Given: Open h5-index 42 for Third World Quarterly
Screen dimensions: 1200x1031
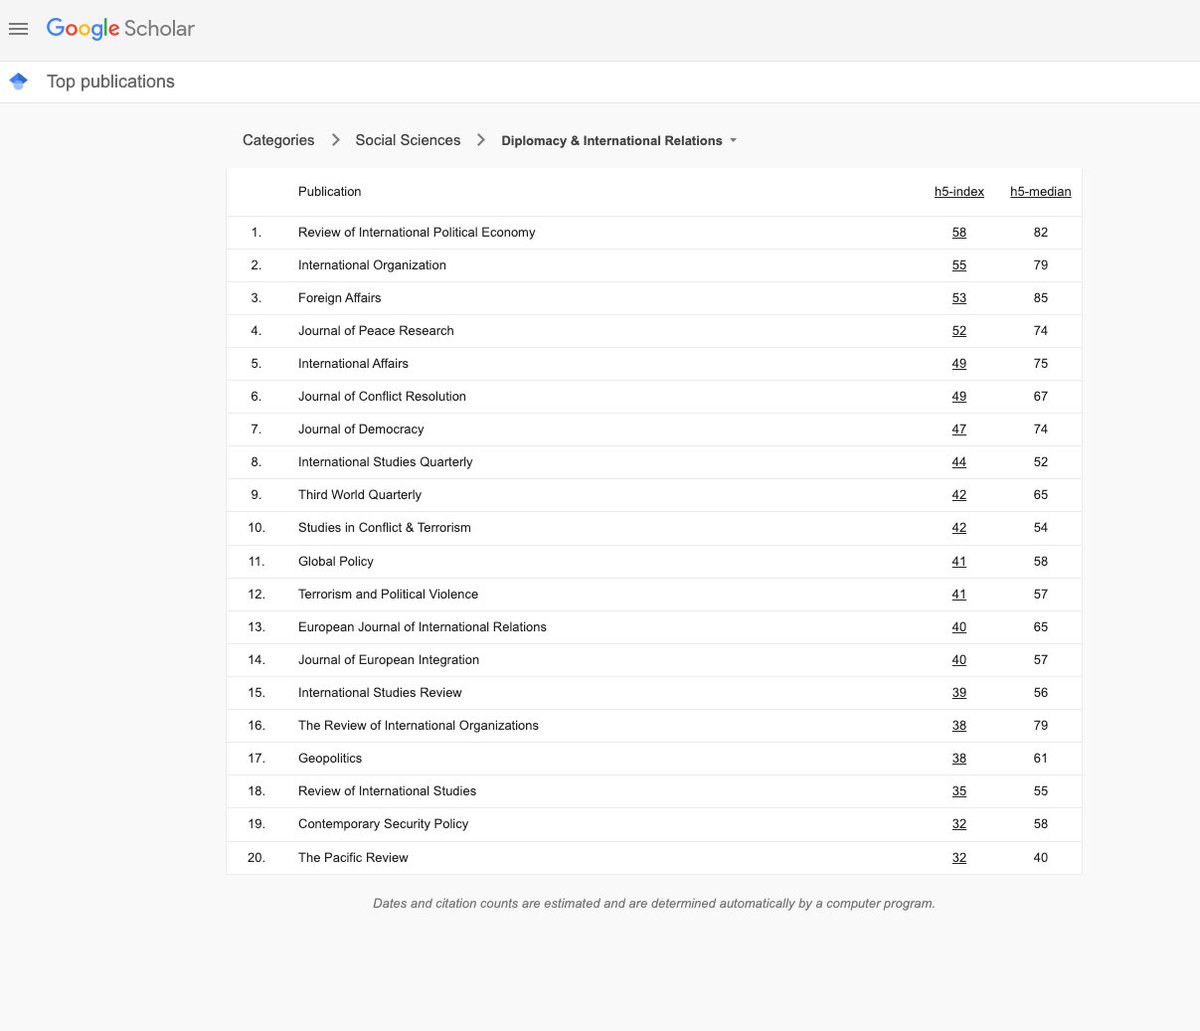Looking at the screenshot, I should (x=959, y=495).
